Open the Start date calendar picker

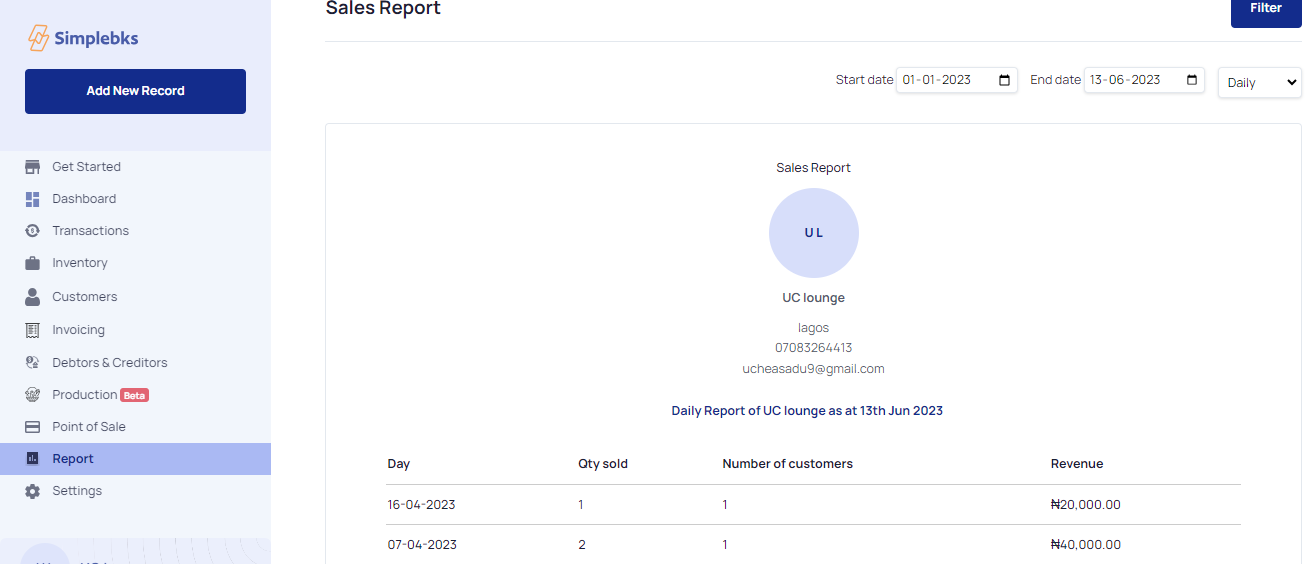[1004, 80]
